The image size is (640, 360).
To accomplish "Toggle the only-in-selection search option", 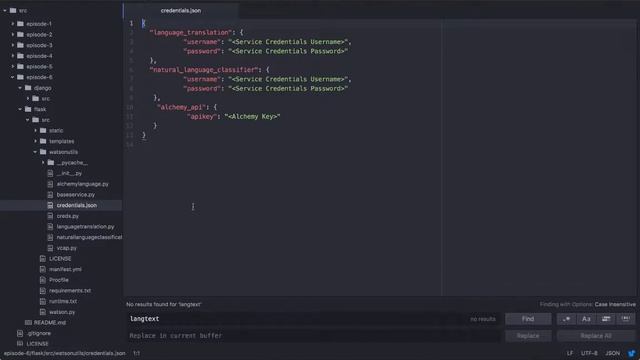I will click(x=606, y=319).
